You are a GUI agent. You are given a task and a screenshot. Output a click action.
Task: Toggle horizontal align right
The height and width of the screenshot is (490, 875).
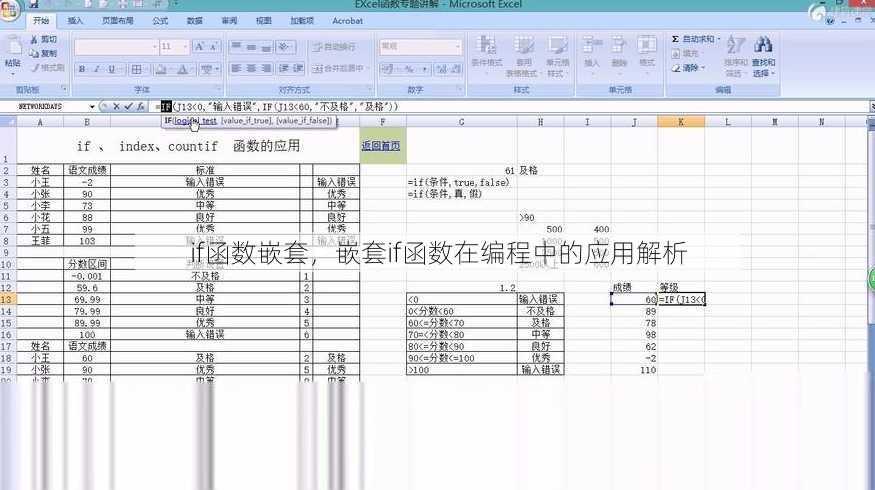pyautogui.click(x=266, y=68)
